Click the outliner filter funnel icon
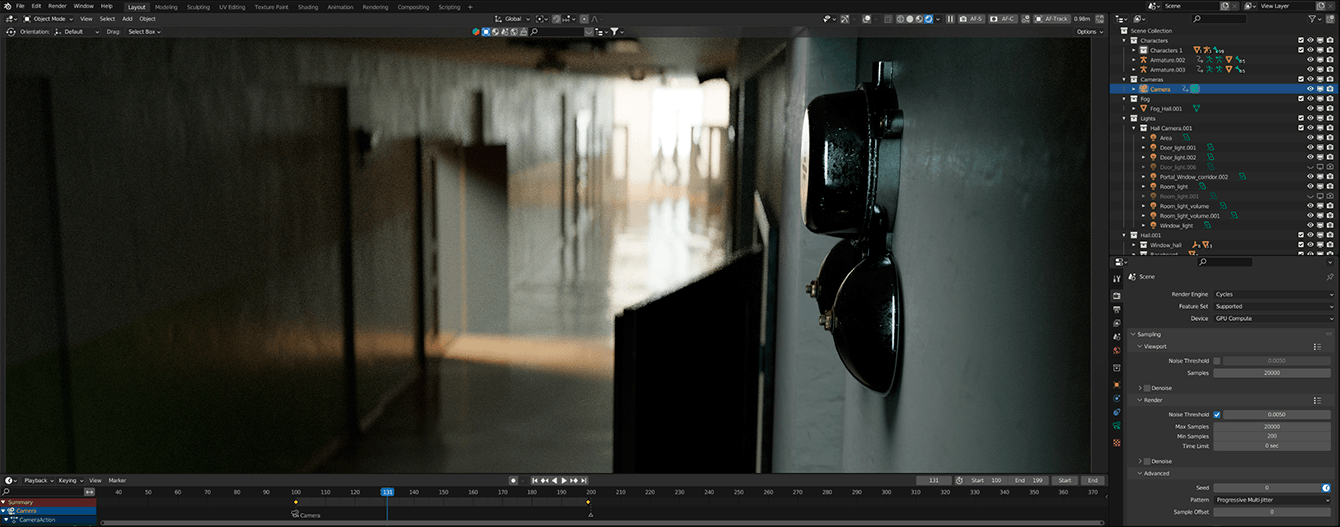 [x=1313, y=19]
